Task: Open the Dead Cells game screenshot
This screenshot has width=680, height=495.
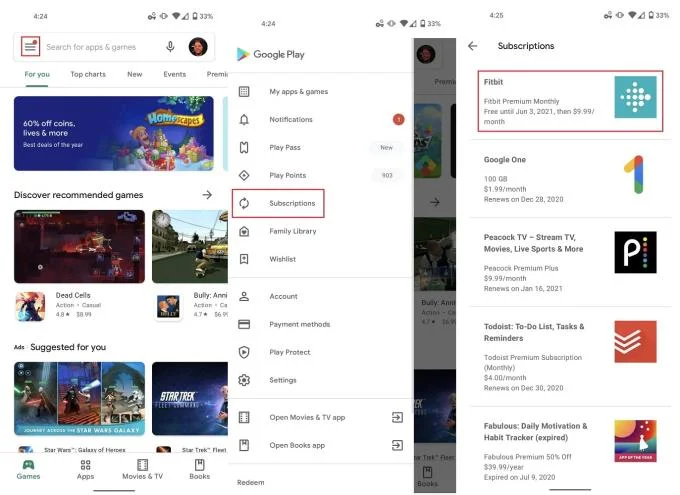Action: pos(79,246)
